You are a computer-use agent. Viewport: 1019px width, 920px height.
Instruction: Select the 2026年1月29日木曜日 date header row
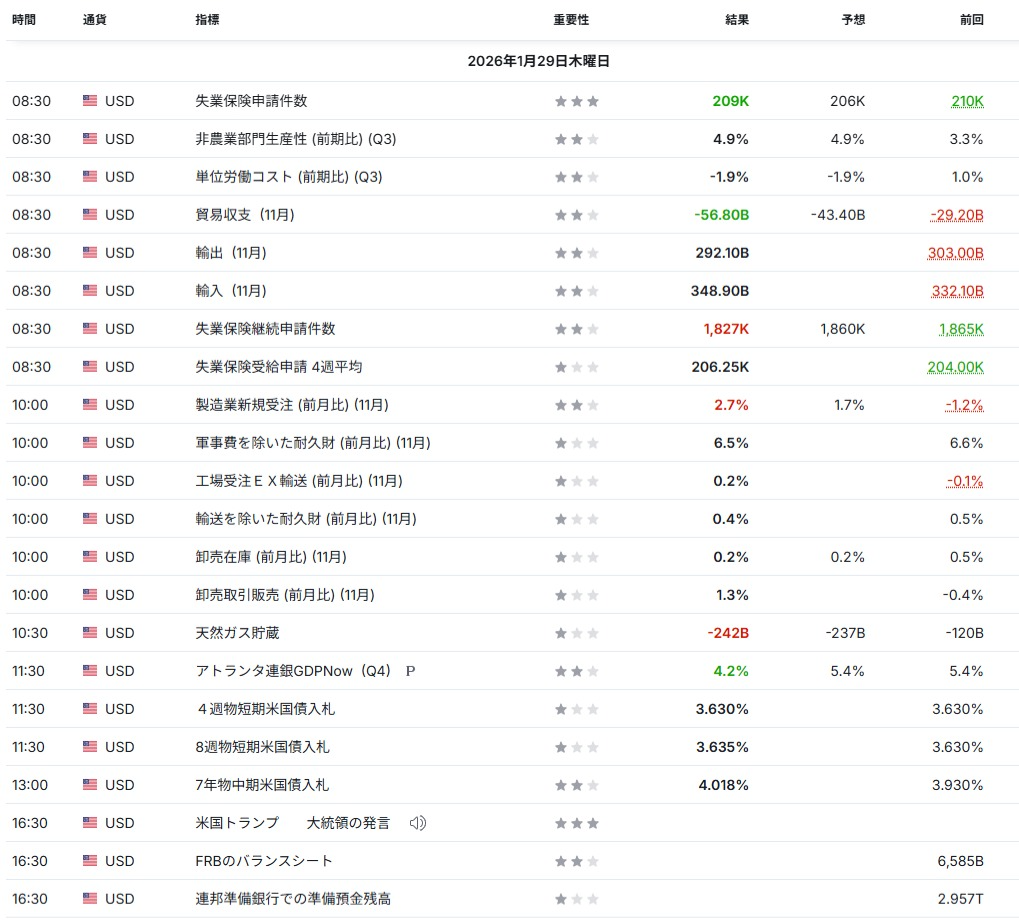coord(538,61)
